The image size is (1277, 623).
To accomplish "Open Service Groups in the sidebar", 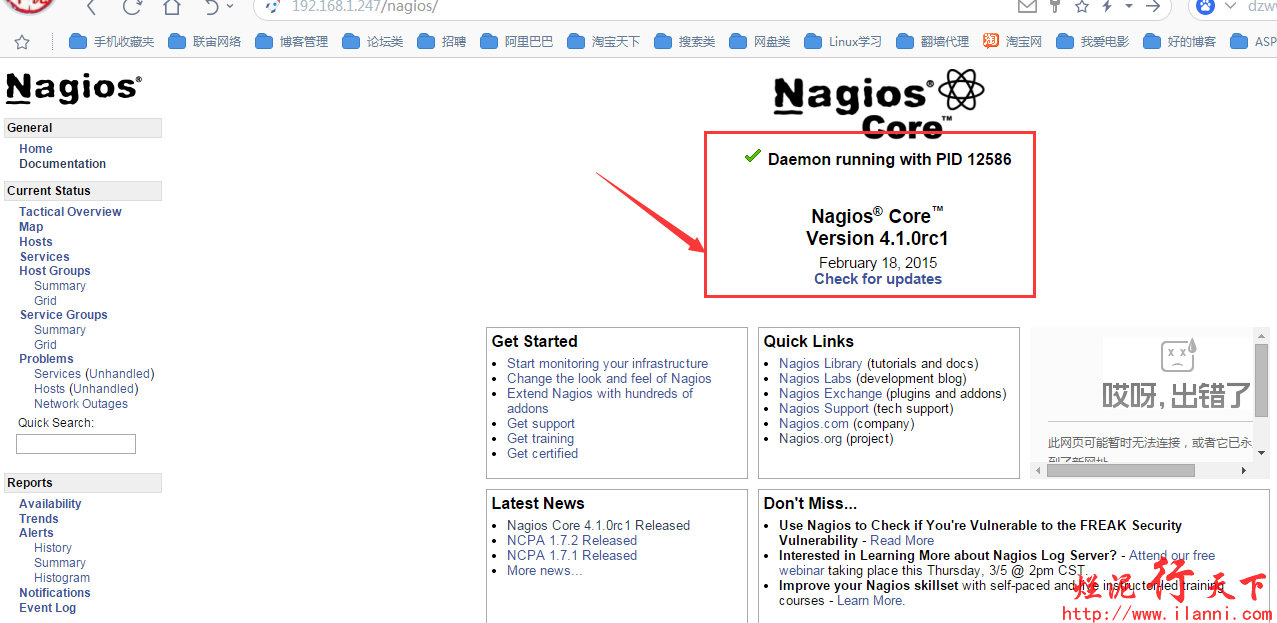I will coord(63,315).
